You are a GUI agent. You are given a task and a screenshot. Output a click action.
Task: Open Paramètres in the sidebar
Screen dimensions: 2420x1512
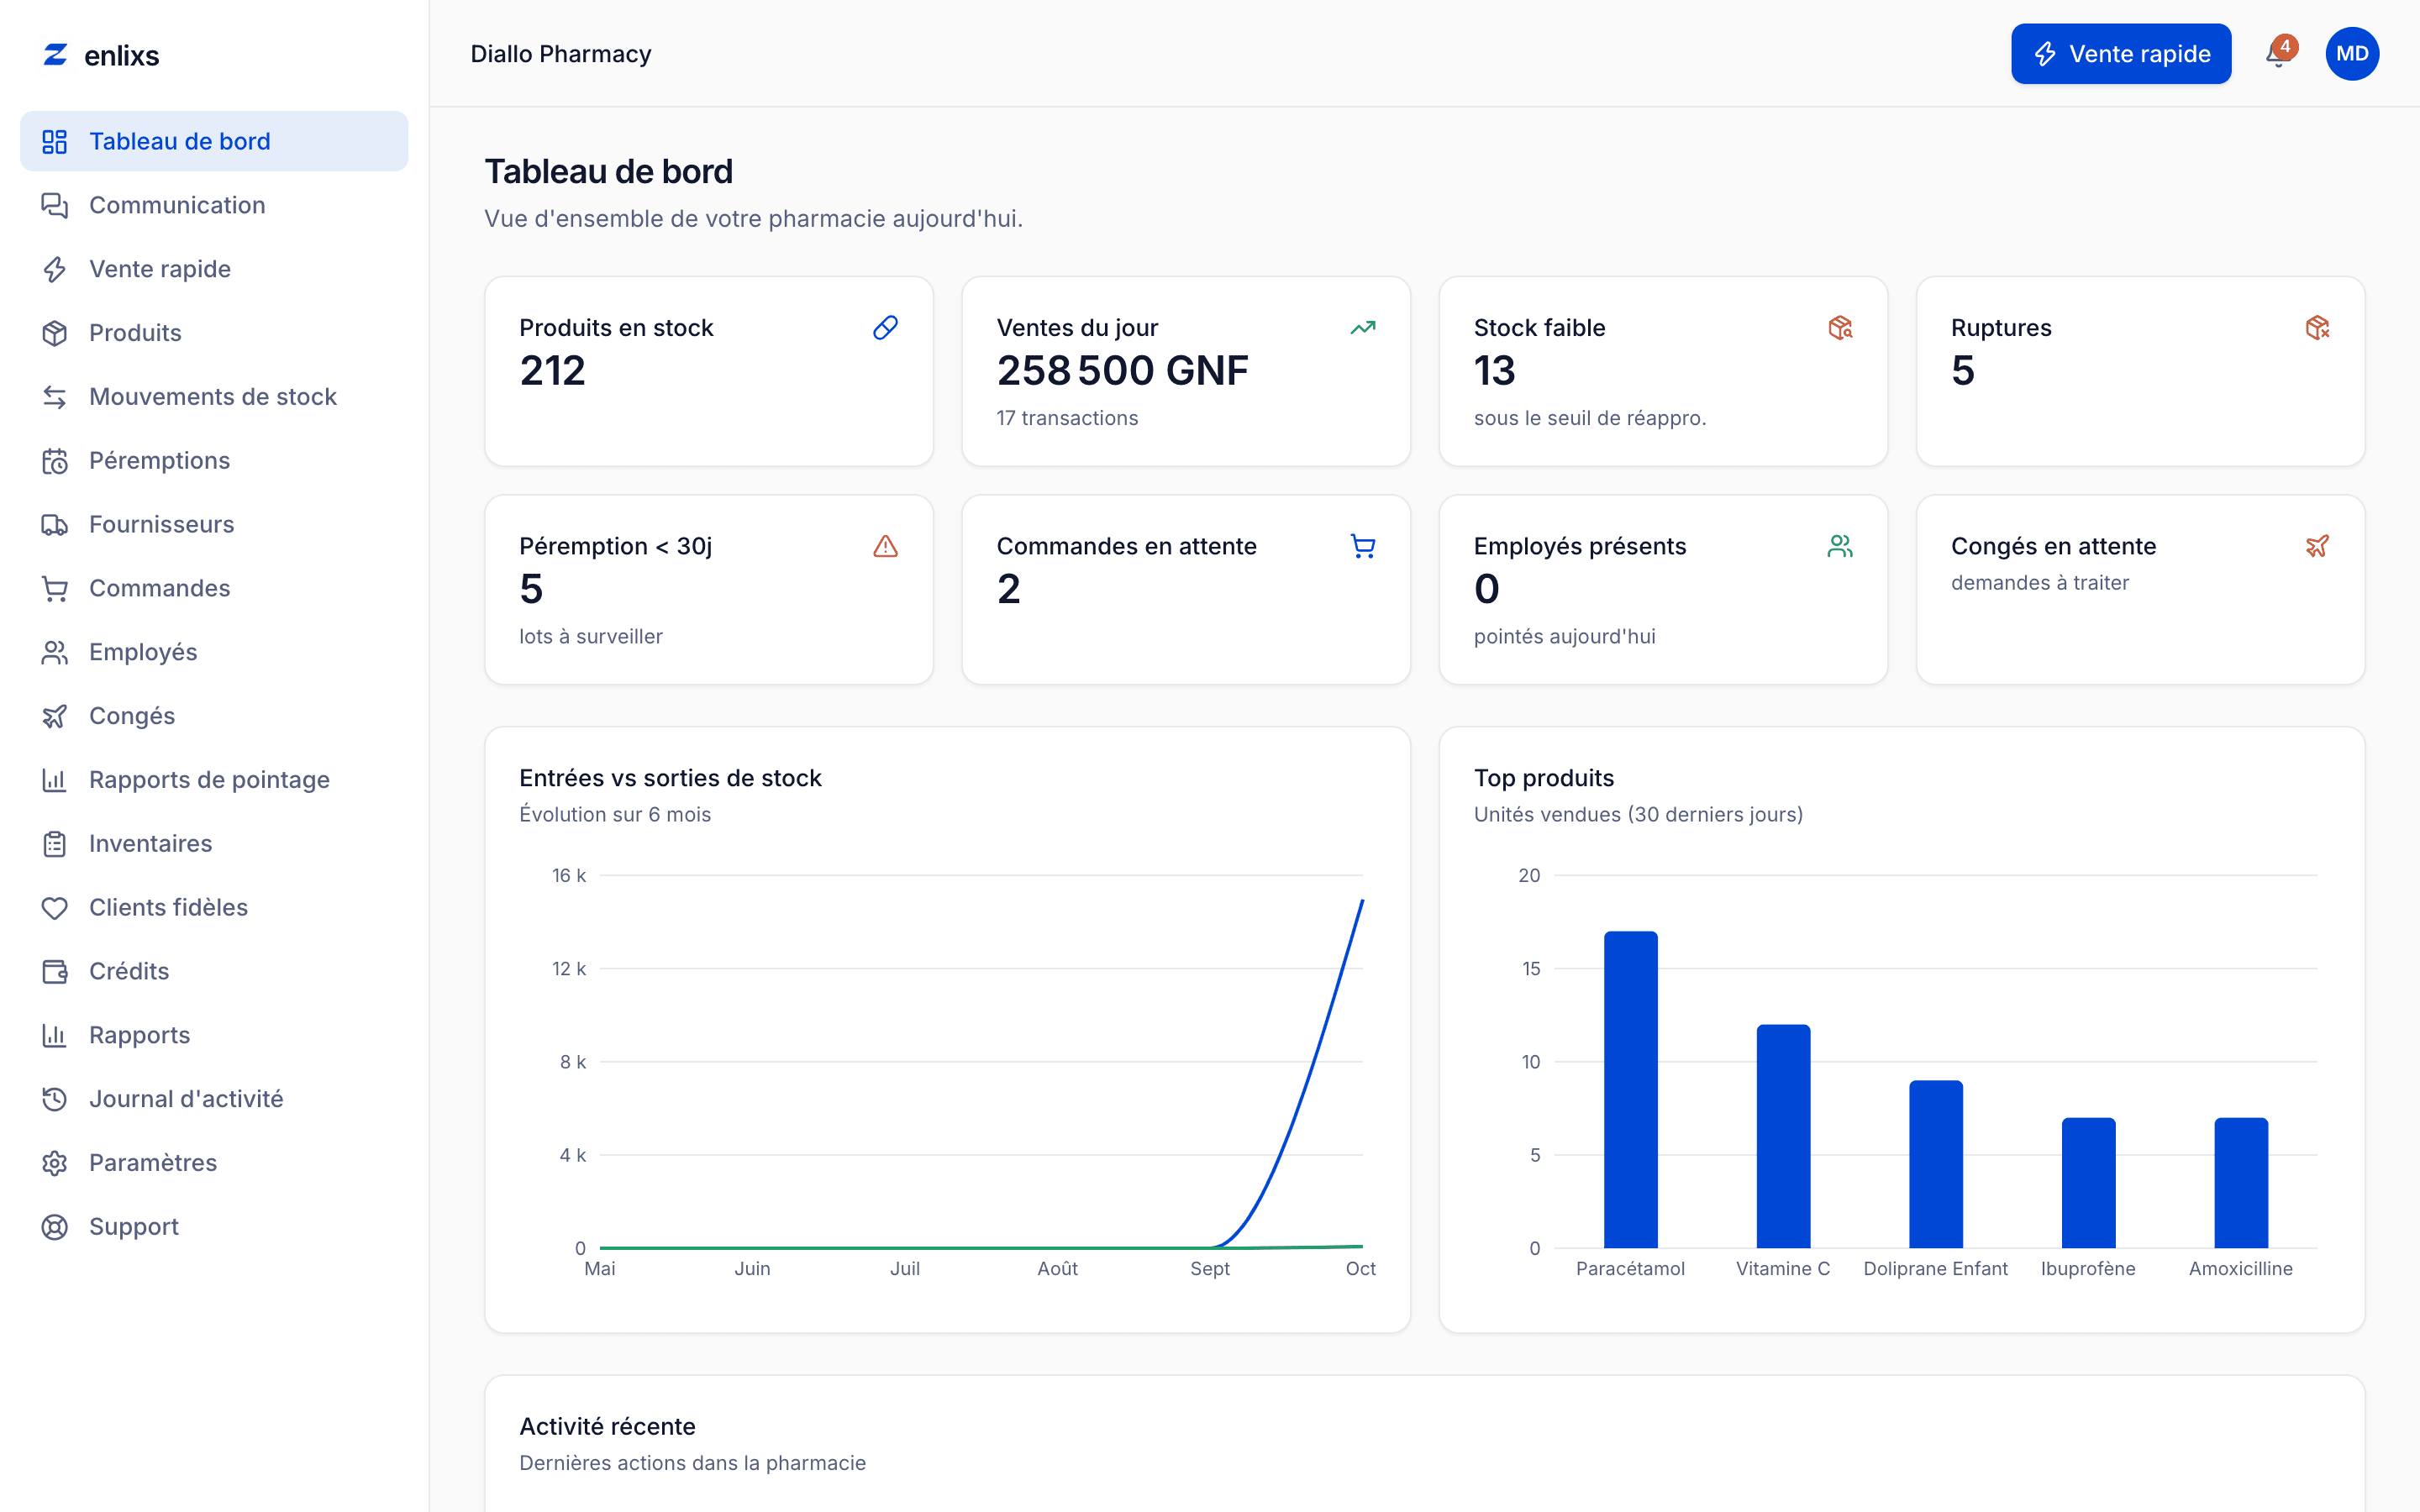(x=214, y=1163)
